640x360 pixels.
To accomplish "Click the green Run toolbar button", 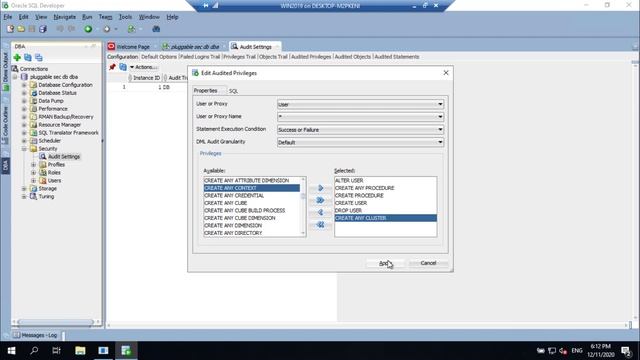I will click(x=88, y=29).
